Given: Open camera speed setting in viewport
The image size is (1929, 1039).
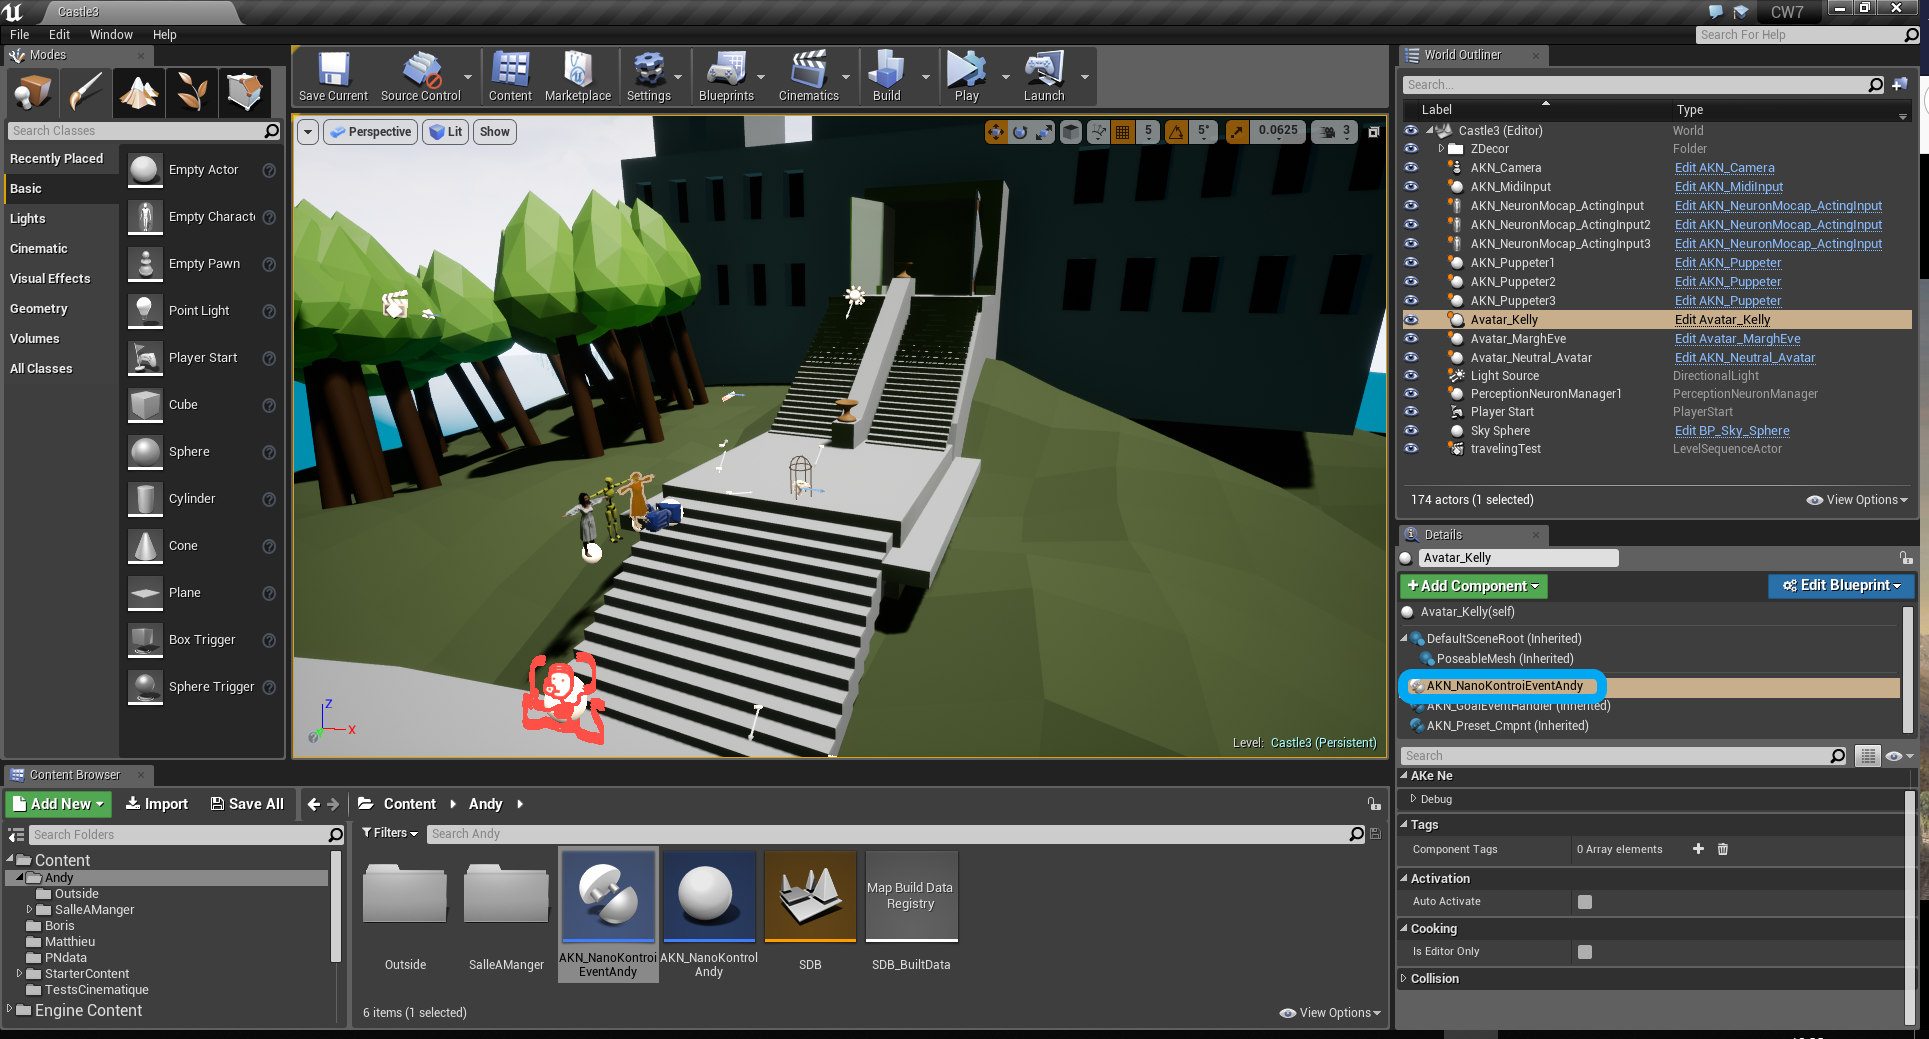Looking at the screenshot, I should pos(1336,131).
